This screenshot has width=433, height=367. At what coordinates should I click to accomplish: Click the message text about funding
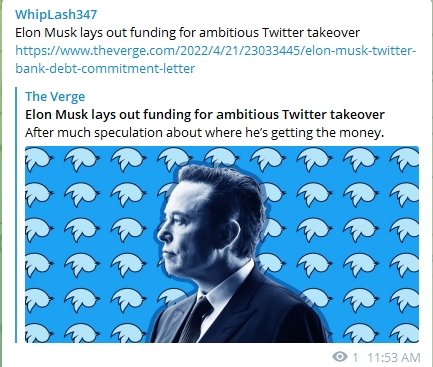187,33
